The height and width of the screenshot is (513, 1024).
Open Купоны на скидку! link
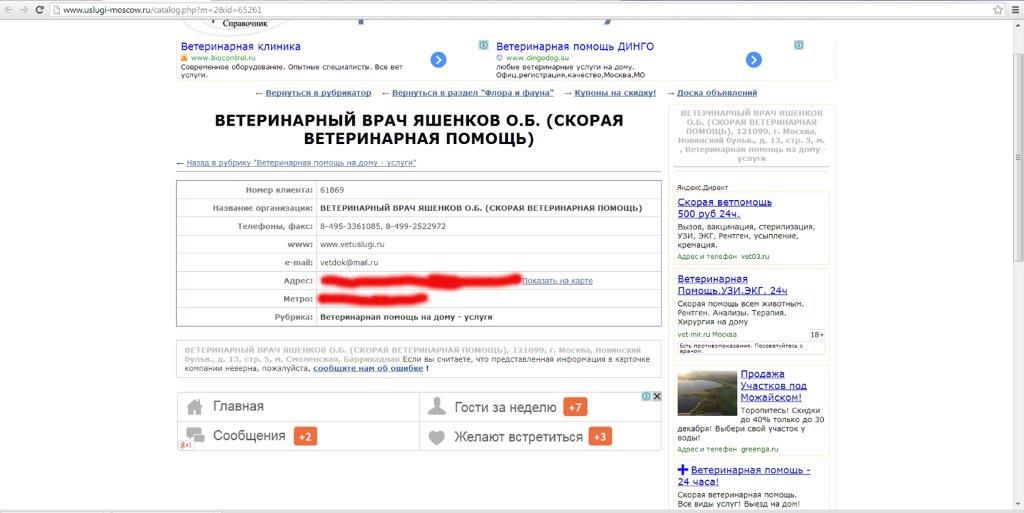tap(615, 93)
